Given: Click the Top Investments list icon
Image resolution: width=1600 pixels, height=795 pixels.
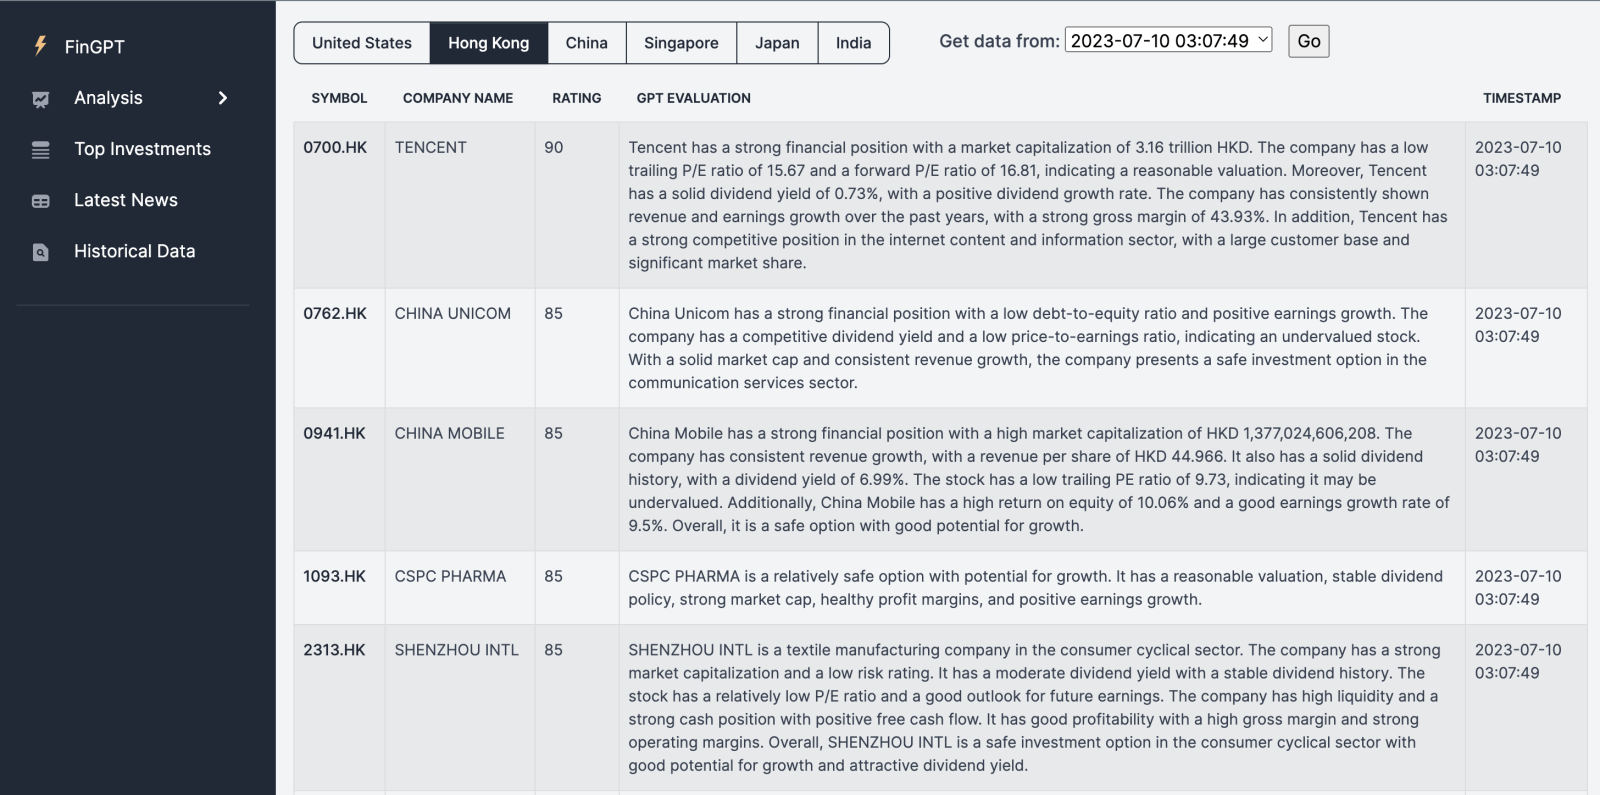Looking at the screenshot, I should [40, 150].
